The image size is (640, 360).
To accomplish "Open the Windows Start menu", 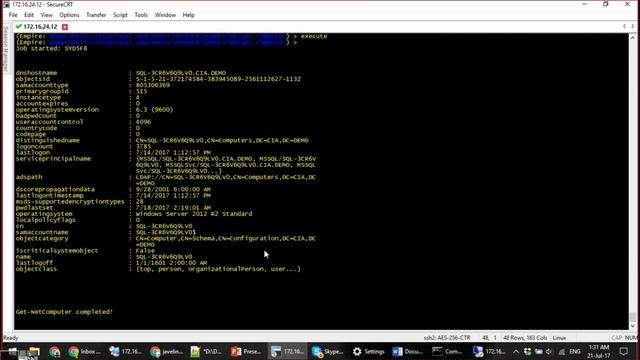I will tap(12, 351).
